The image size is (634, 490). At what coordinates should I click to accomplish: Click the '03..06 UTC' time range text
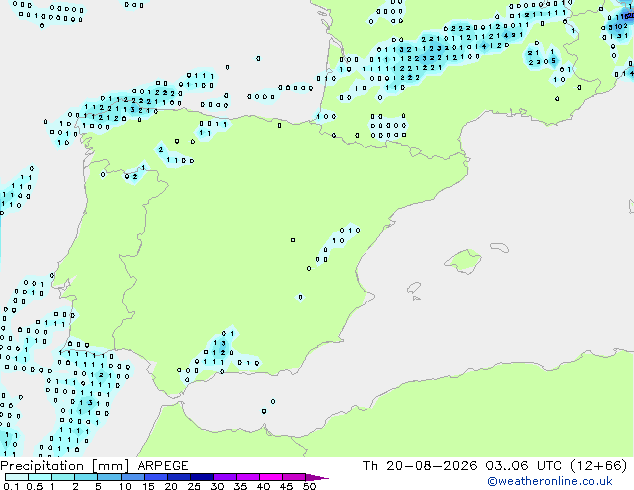(524, 466)
